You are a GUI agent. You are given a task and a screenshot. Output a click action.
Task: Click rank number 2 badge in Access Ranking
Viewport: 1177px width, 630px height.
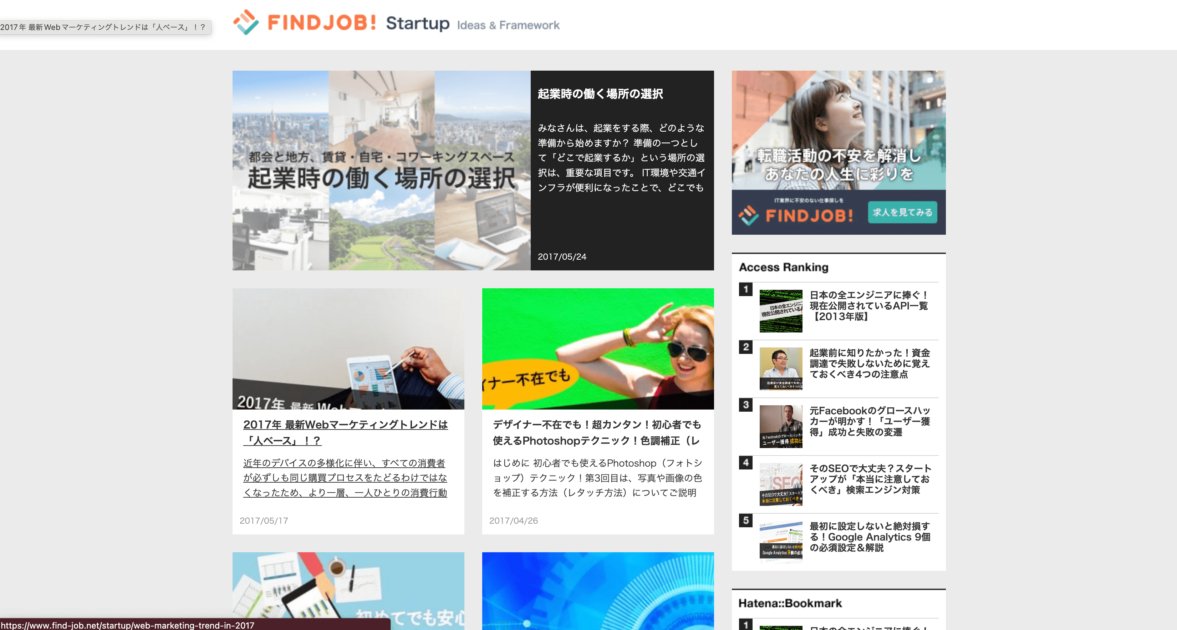coord(745,347)
